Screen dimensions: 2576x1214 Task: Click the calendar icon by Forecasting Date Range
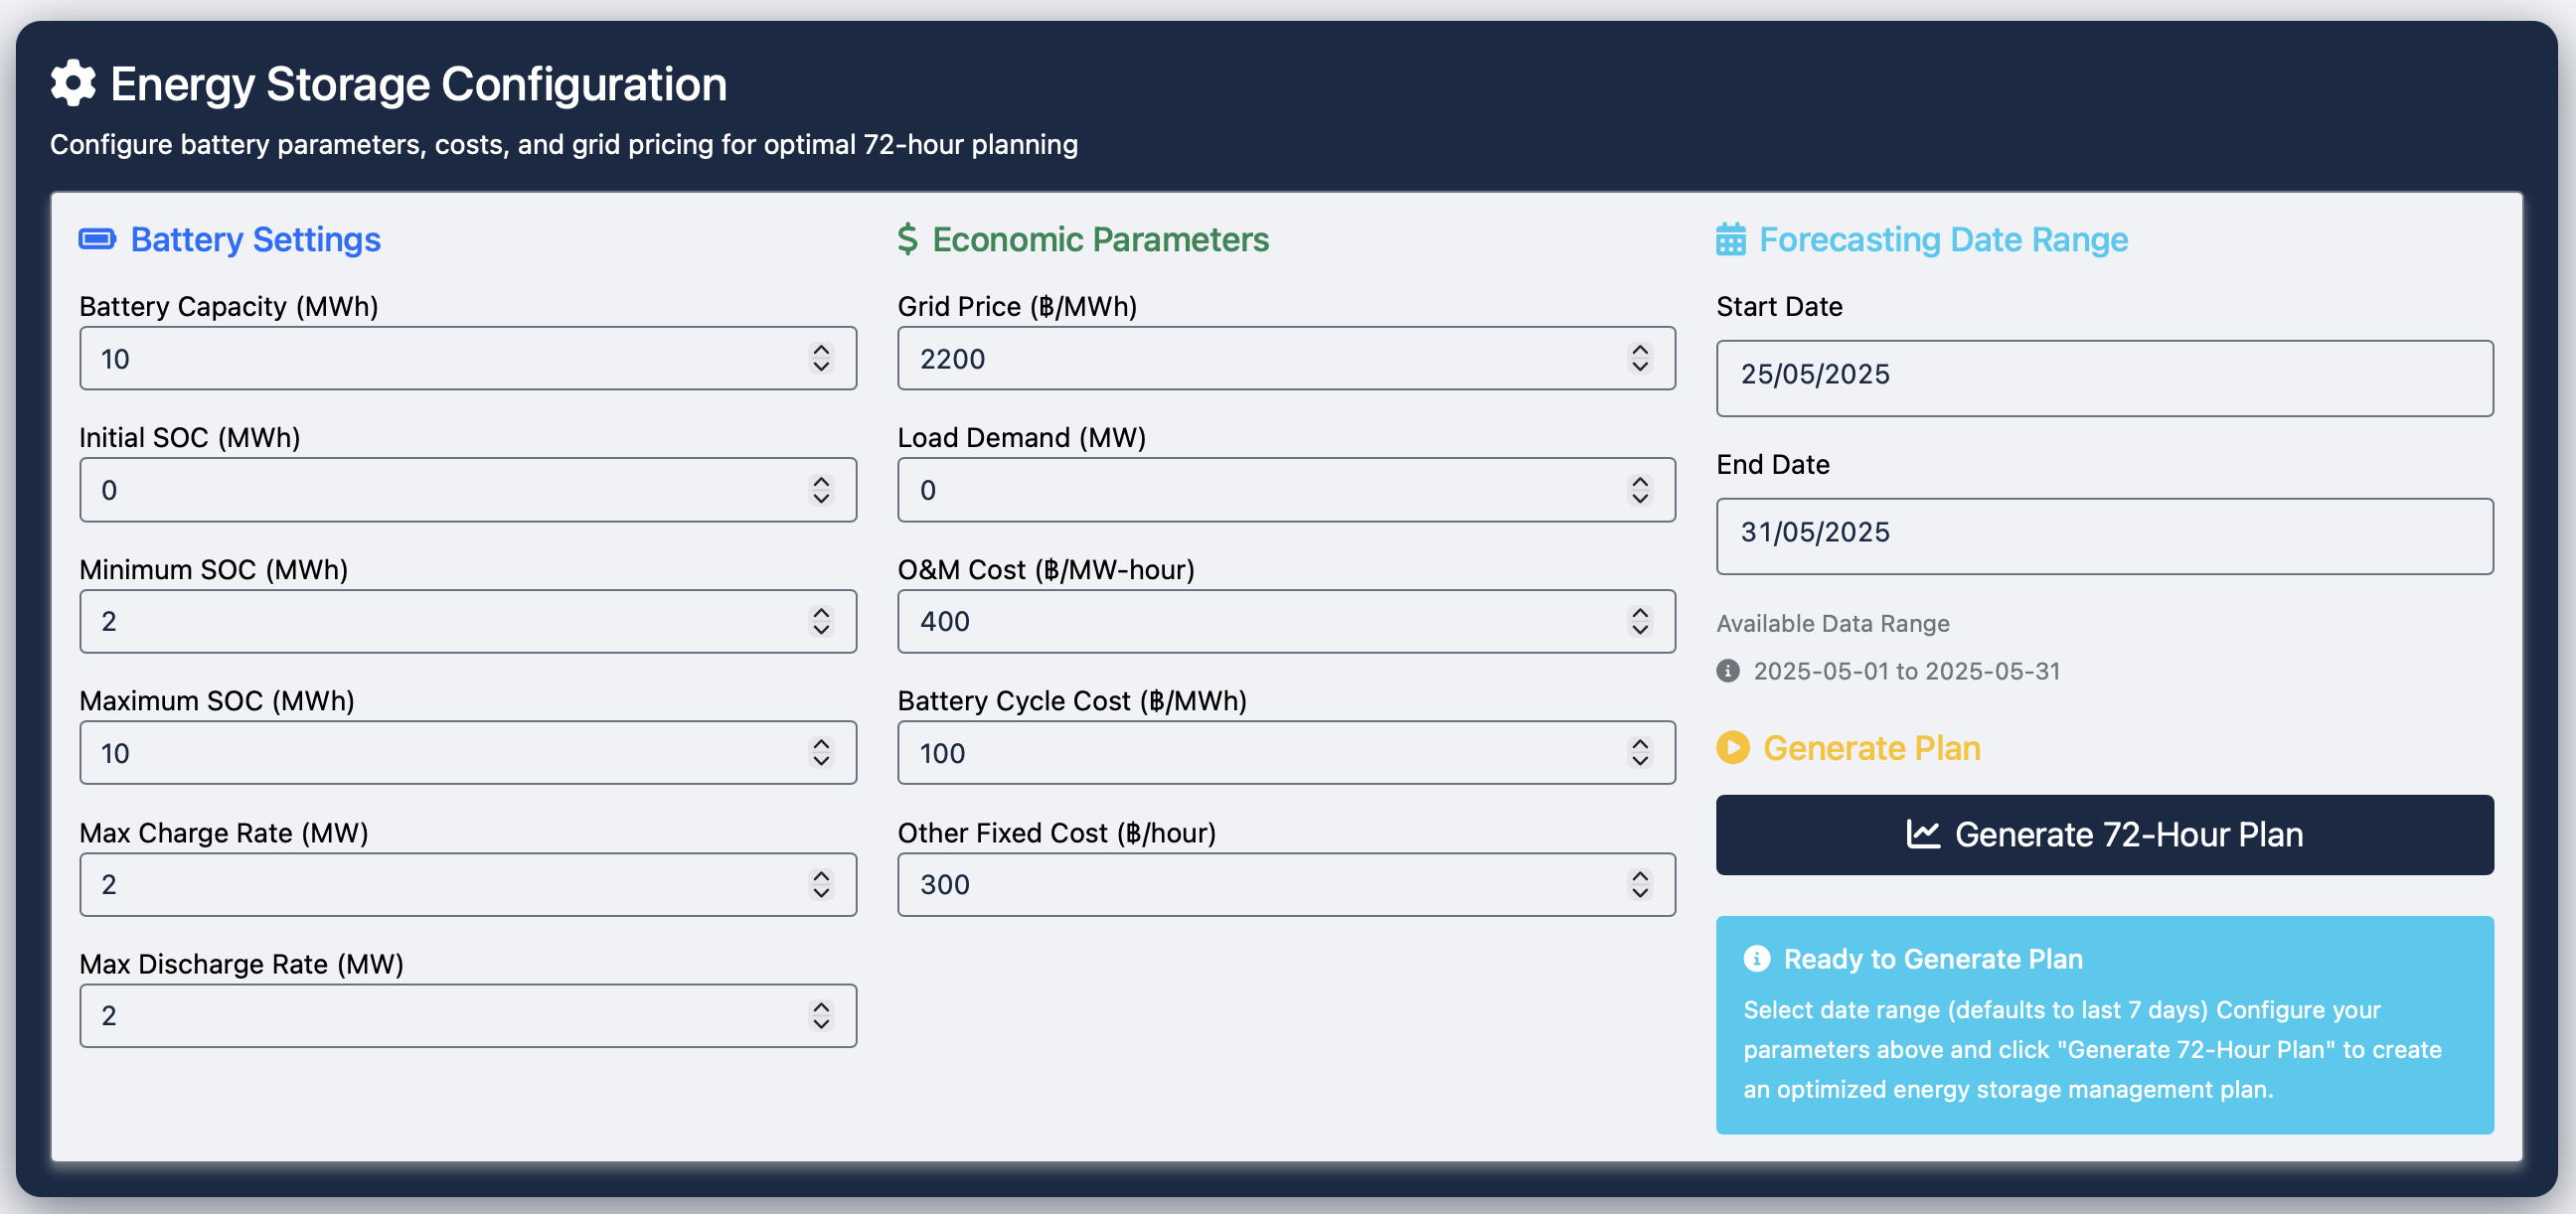1731,240
